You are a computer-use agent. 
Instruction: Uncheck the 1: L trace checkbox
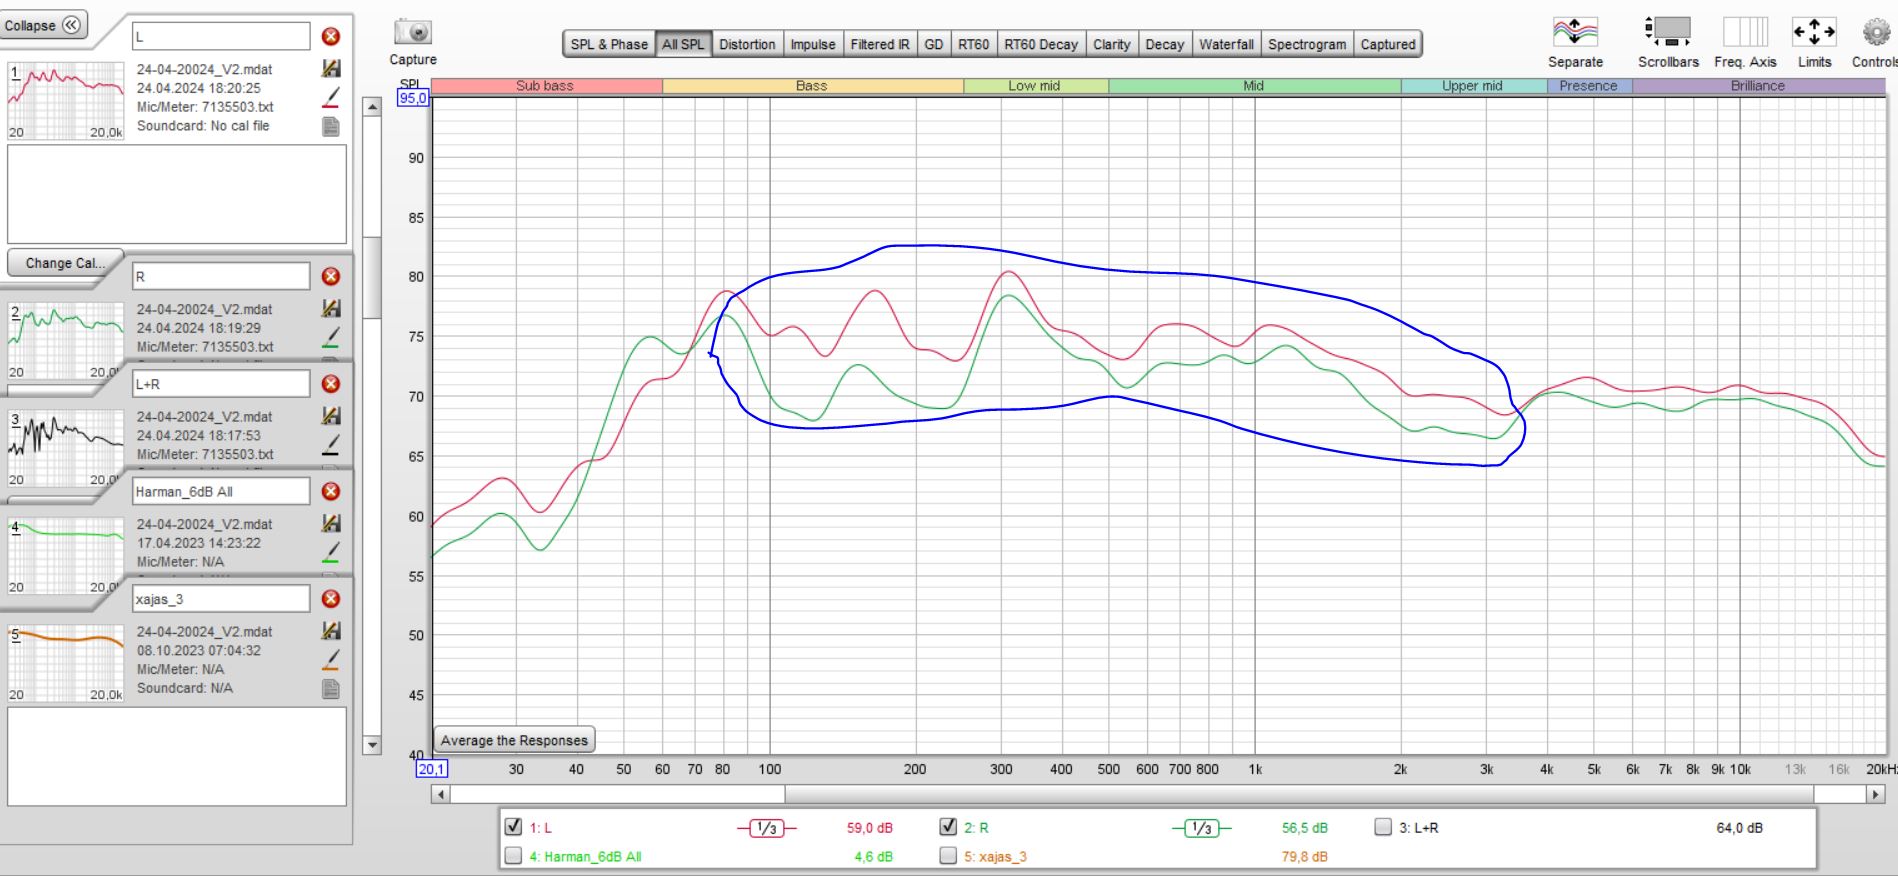point(514,827)
